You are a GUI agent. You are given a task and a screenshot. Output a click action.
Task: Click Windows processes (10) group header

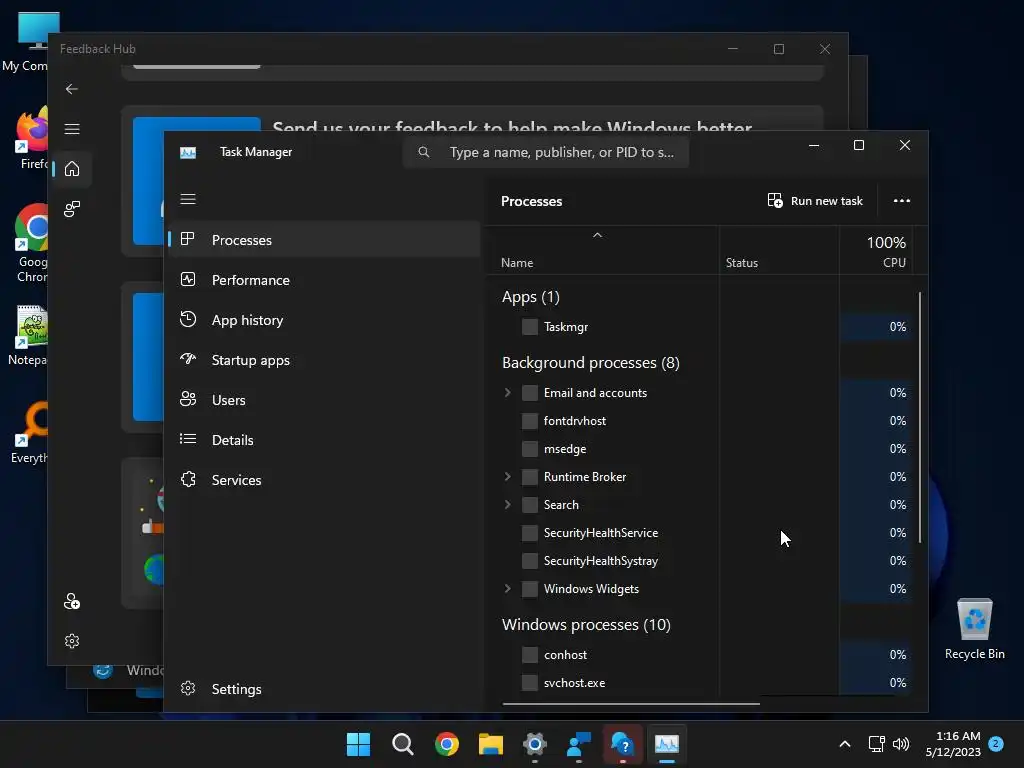[x=586, y=625]
